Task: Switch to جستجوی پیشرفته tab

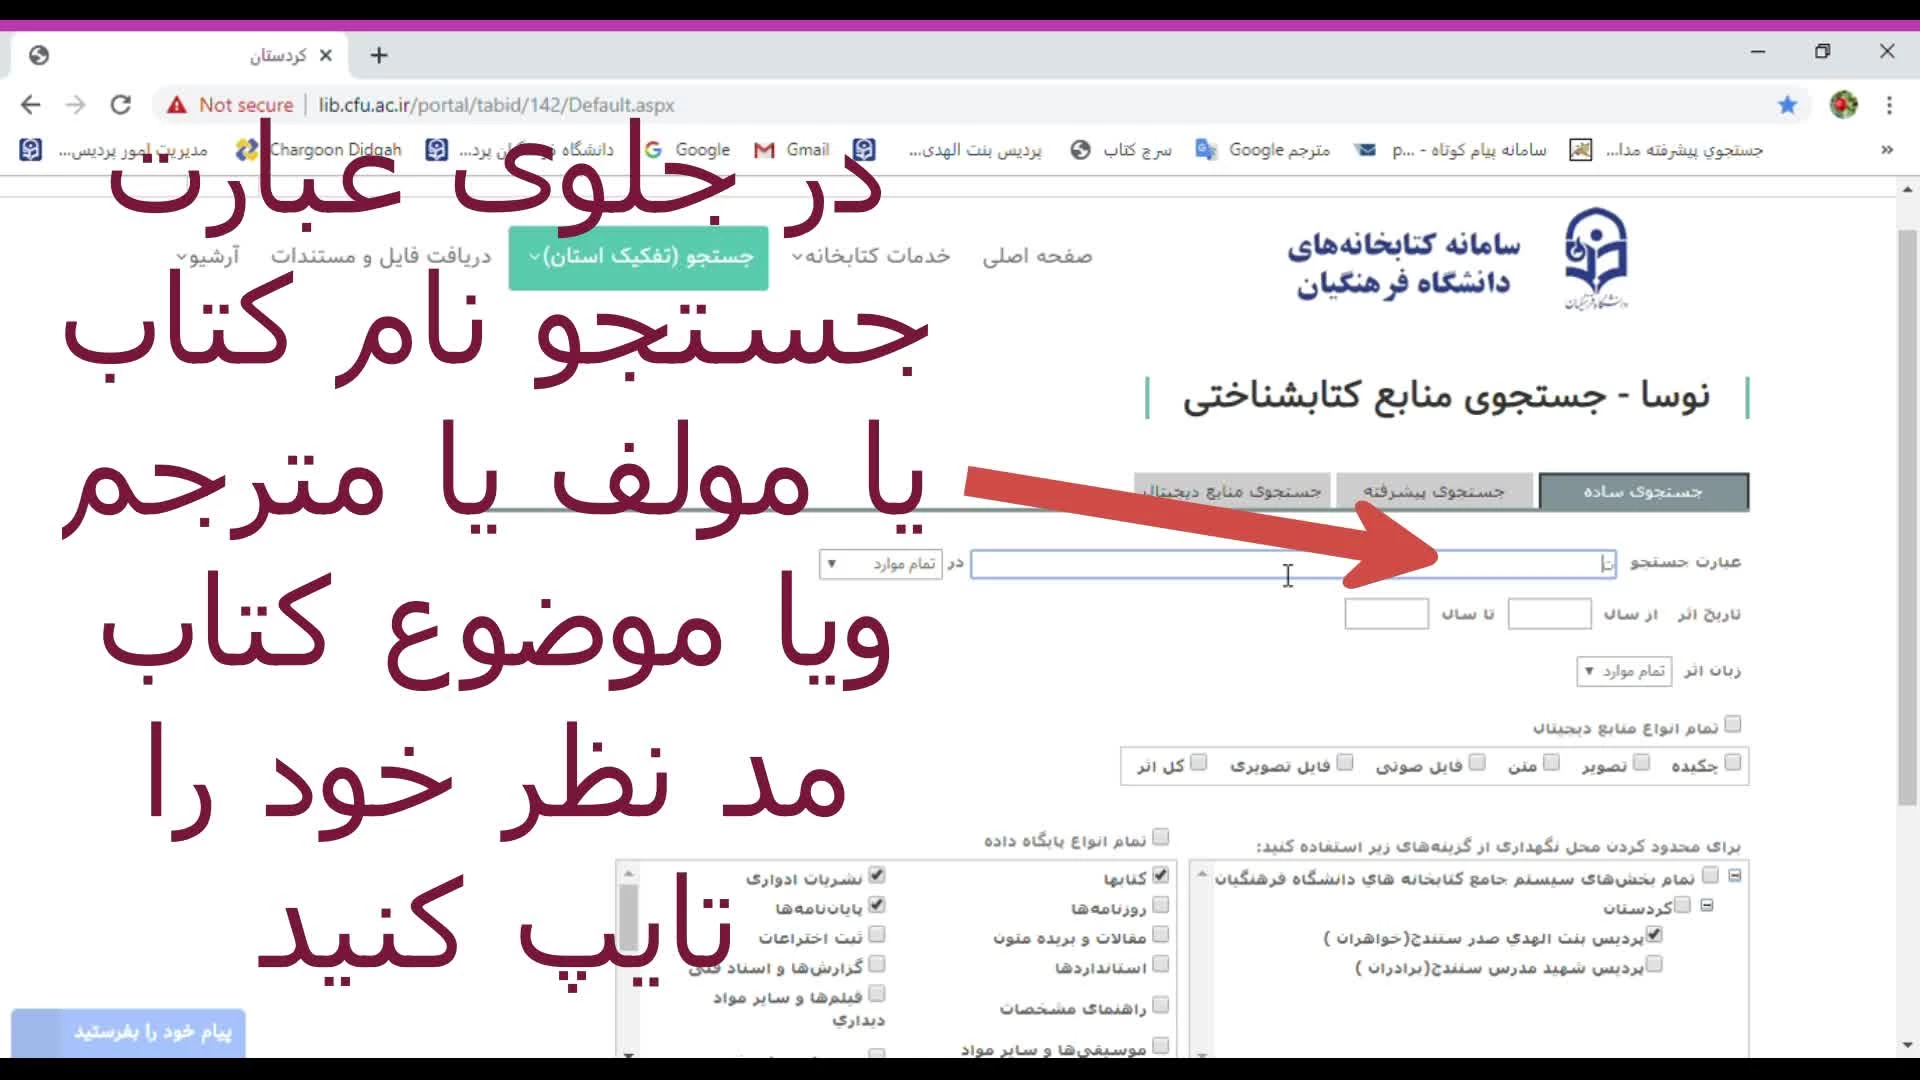Action: tap(1434, 491)
